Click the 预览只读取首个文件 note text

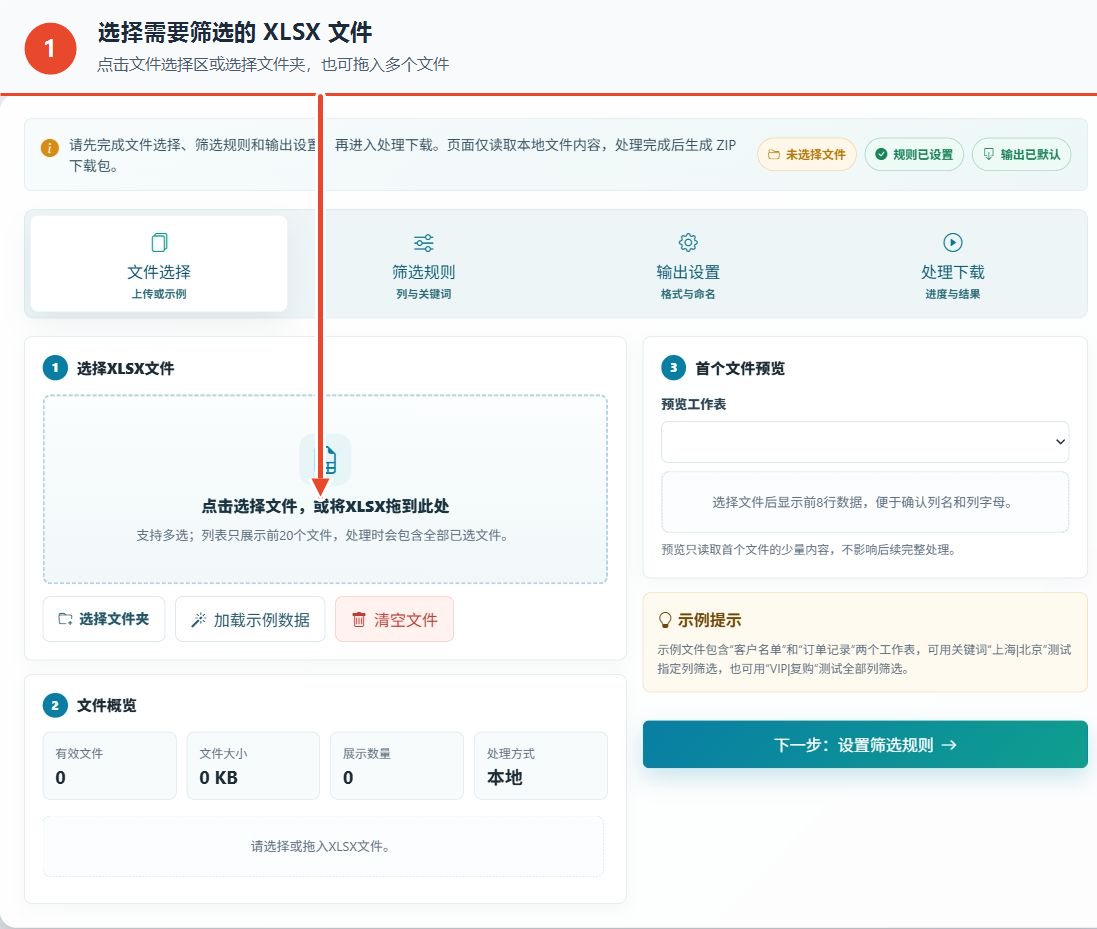pos(809,550)
